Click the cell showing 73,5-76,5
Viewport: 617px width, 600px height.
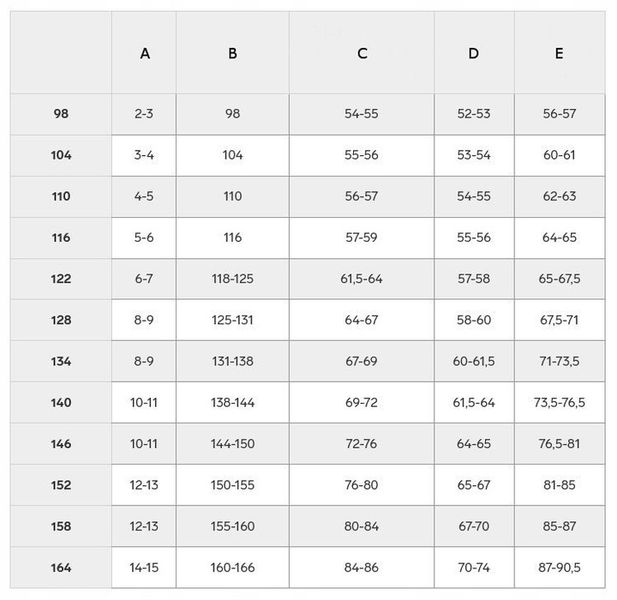coord(559,402)
